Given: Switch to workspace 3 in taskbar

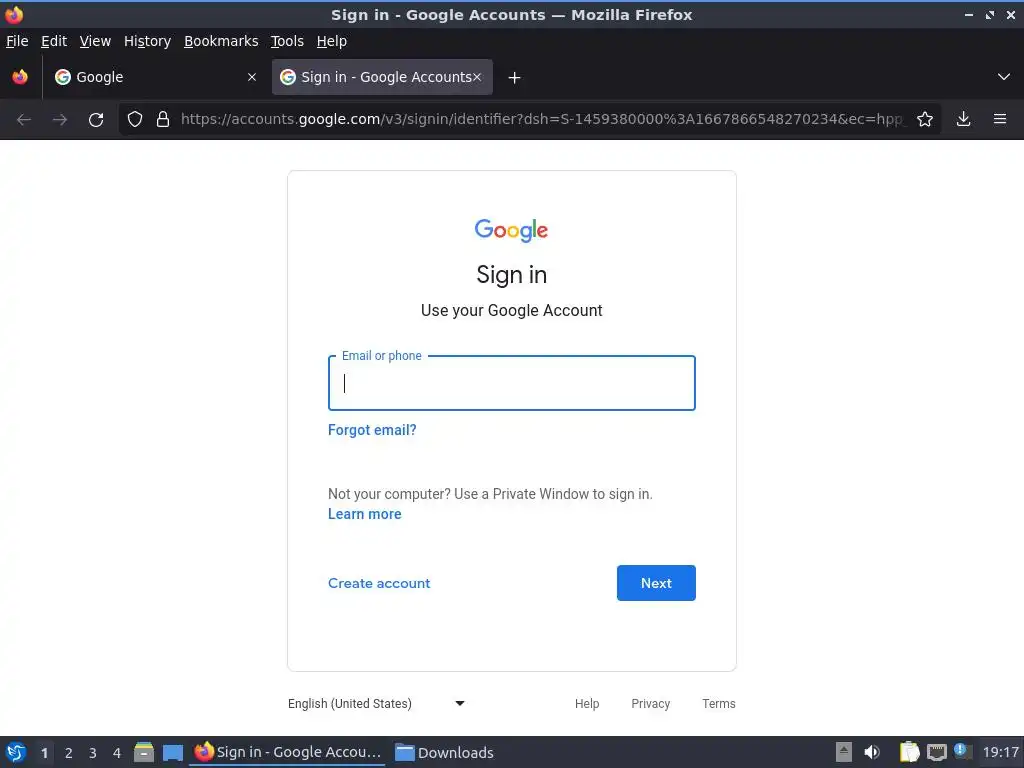Looking at the screenshot, I should [x=93, y=753].
